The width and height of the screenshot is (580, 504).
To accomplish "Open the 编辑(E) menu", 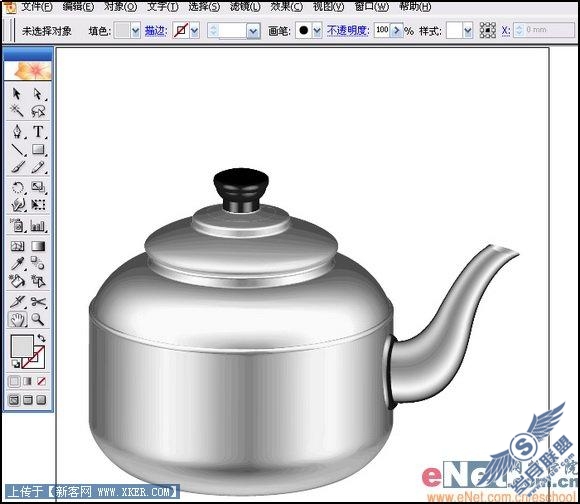I will pyautogui.click(x=78, y=7).
